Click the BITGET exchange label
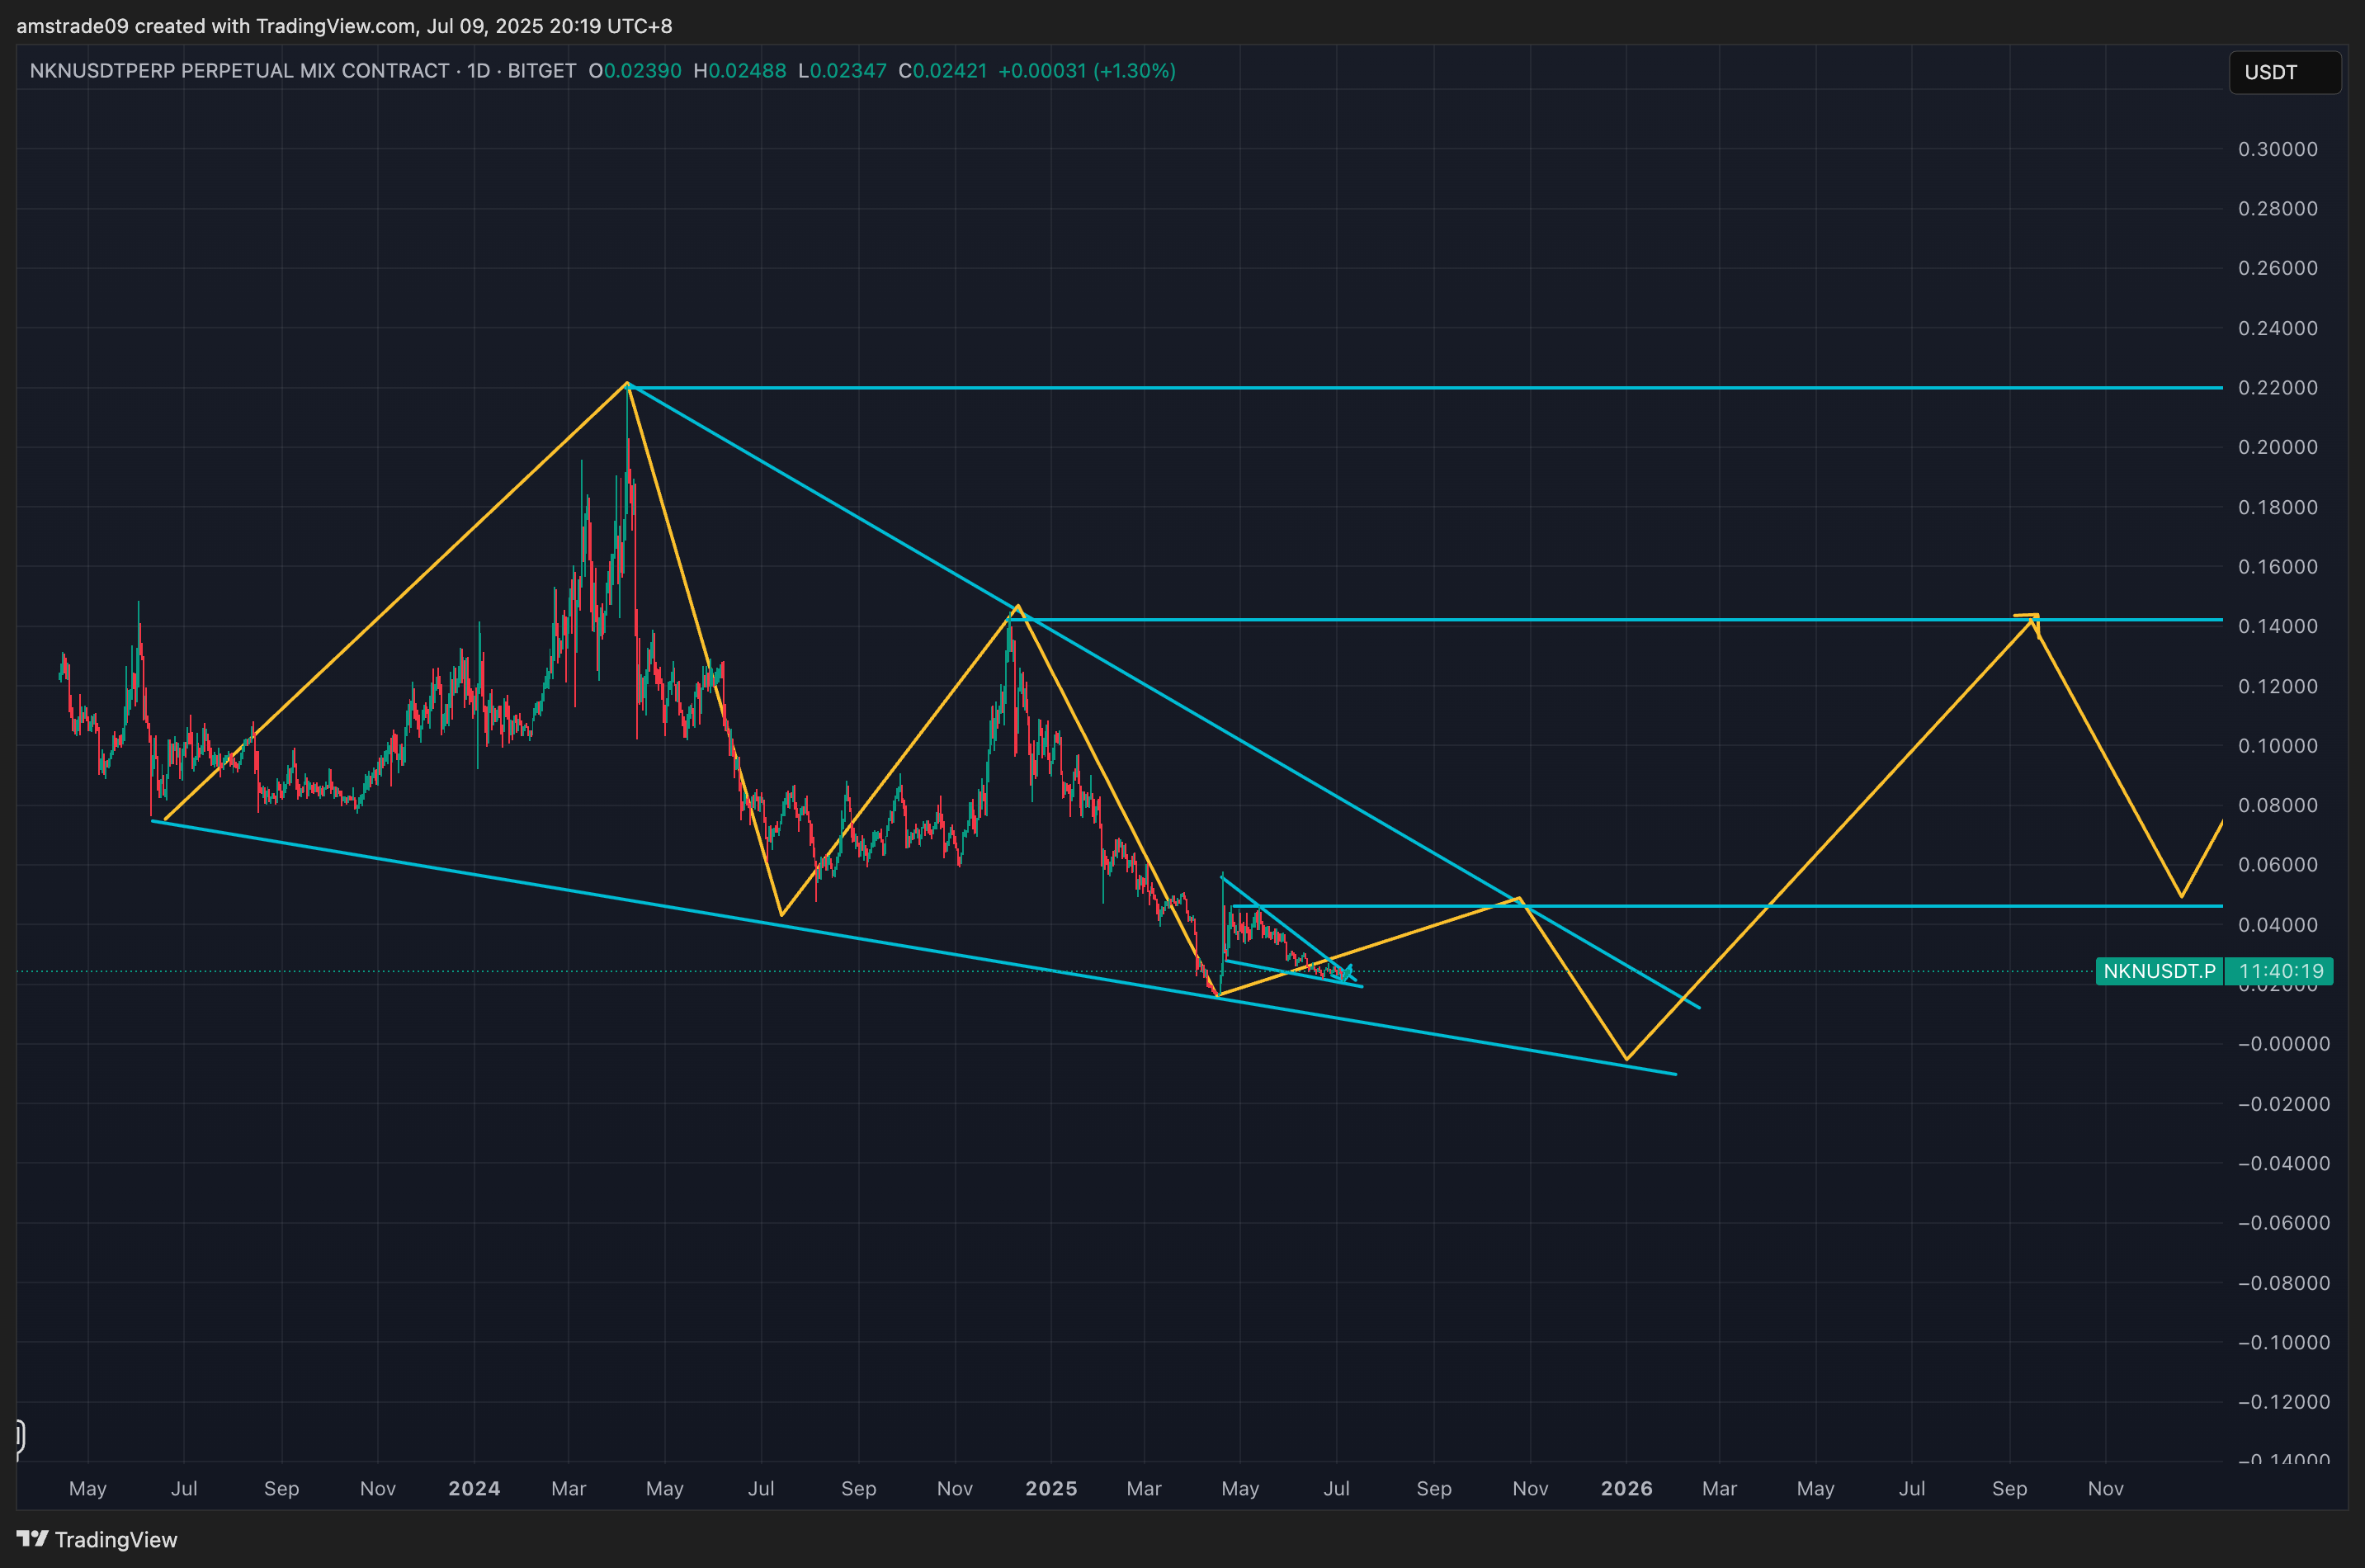2365x1568 pixels. click(542, 71)
